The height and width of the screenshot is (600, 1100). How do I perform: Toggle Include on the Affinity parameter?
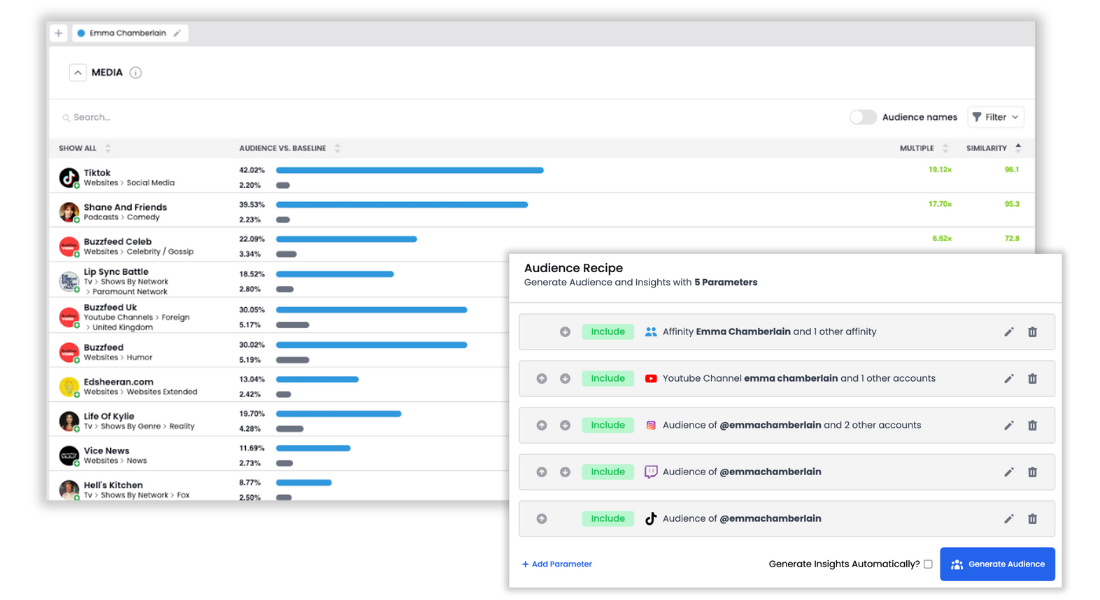tap(608, 332)
